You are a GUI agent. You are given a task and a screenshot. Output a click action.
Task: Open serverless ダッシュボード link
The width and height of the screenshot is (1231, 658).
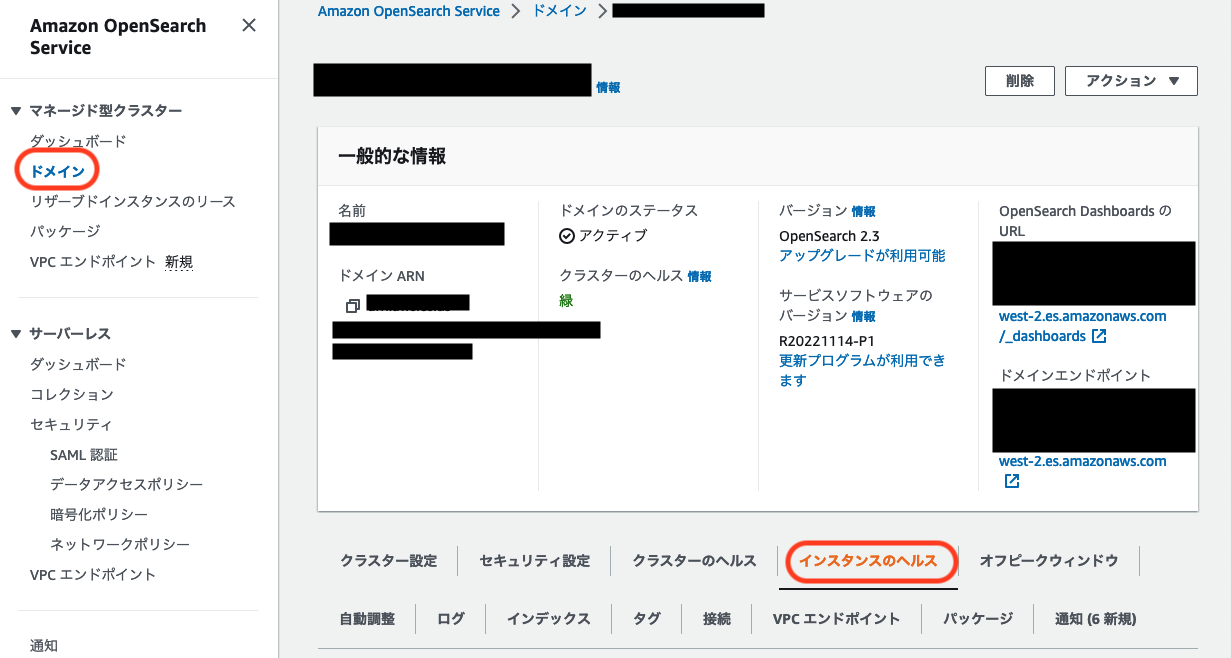click(78, 364)
